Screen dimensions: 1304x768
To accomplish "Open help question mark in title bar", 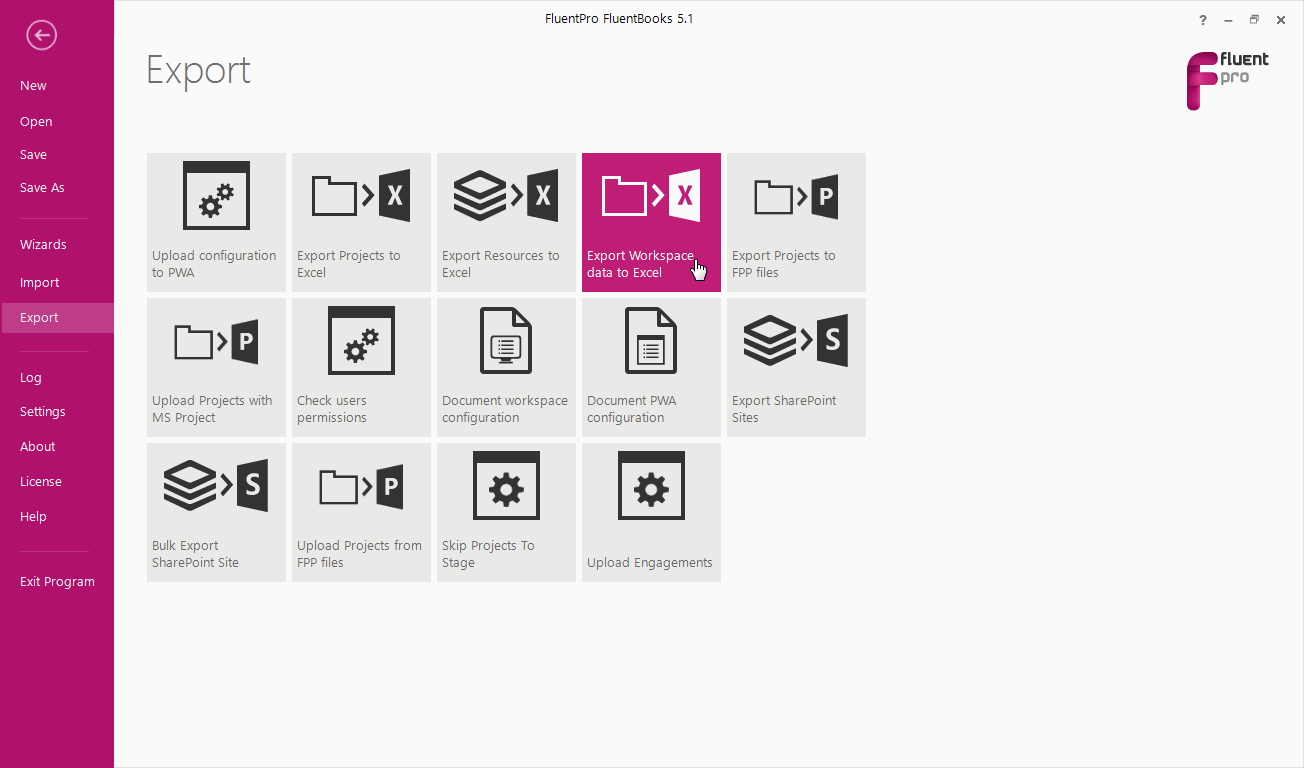I will click(x=1203, y=20).
